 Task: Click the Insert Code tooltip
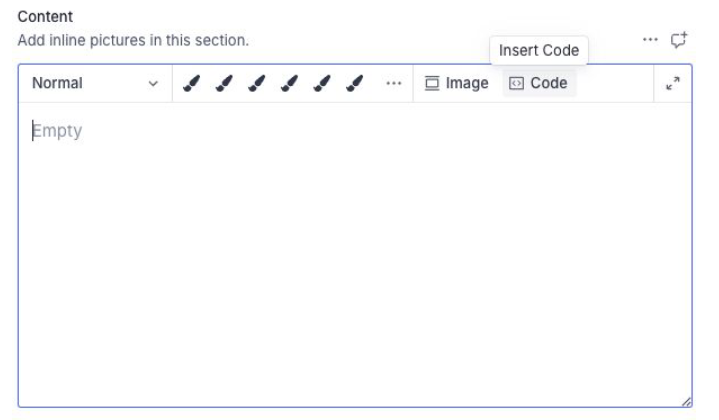tap(539, 50)
